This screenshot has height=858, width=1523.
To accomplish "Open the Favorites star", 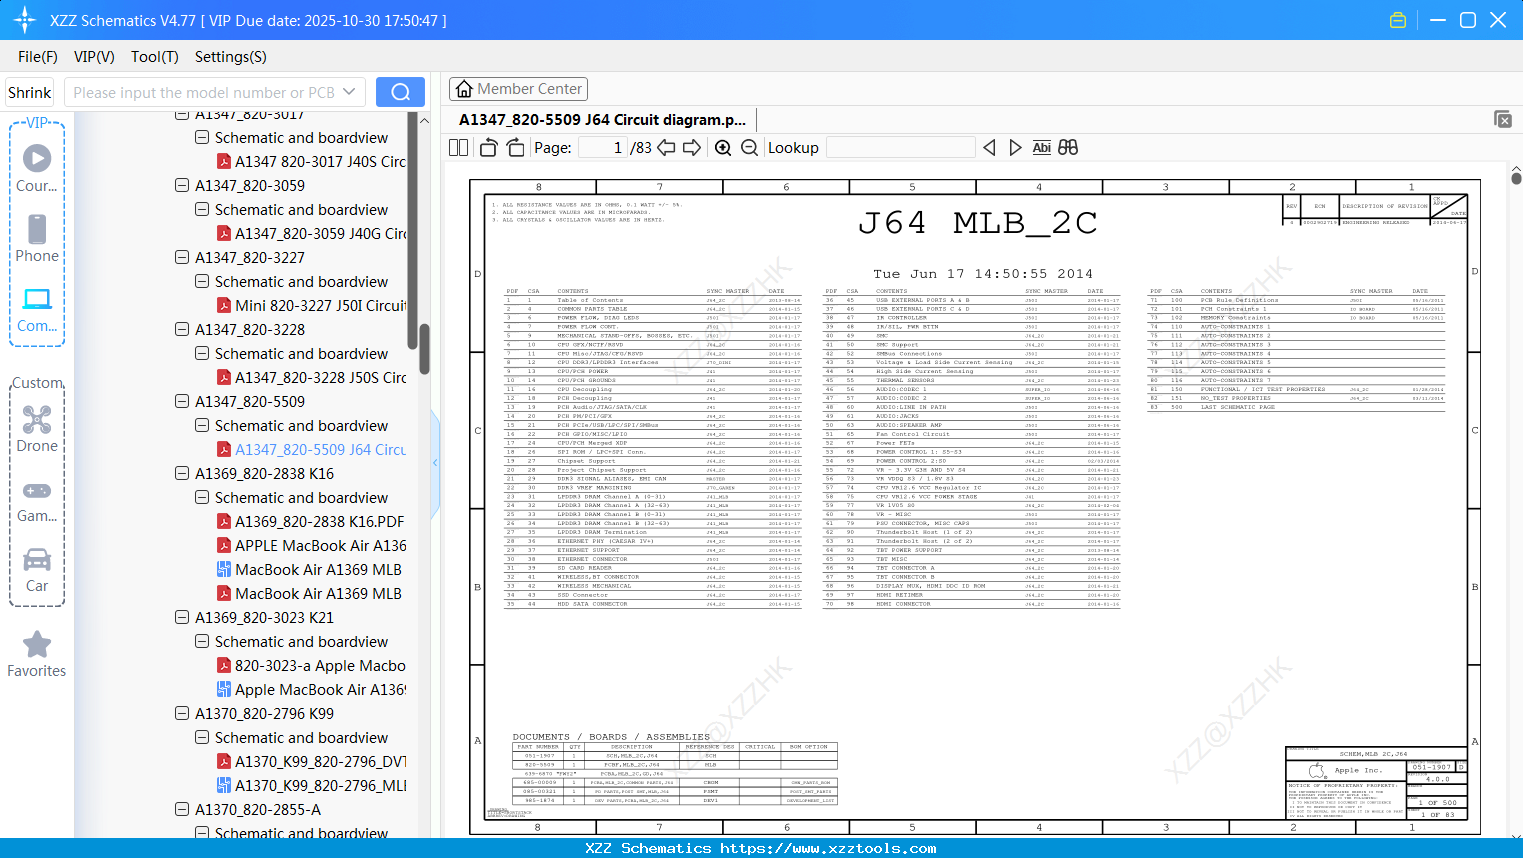I will coord(37,654).
